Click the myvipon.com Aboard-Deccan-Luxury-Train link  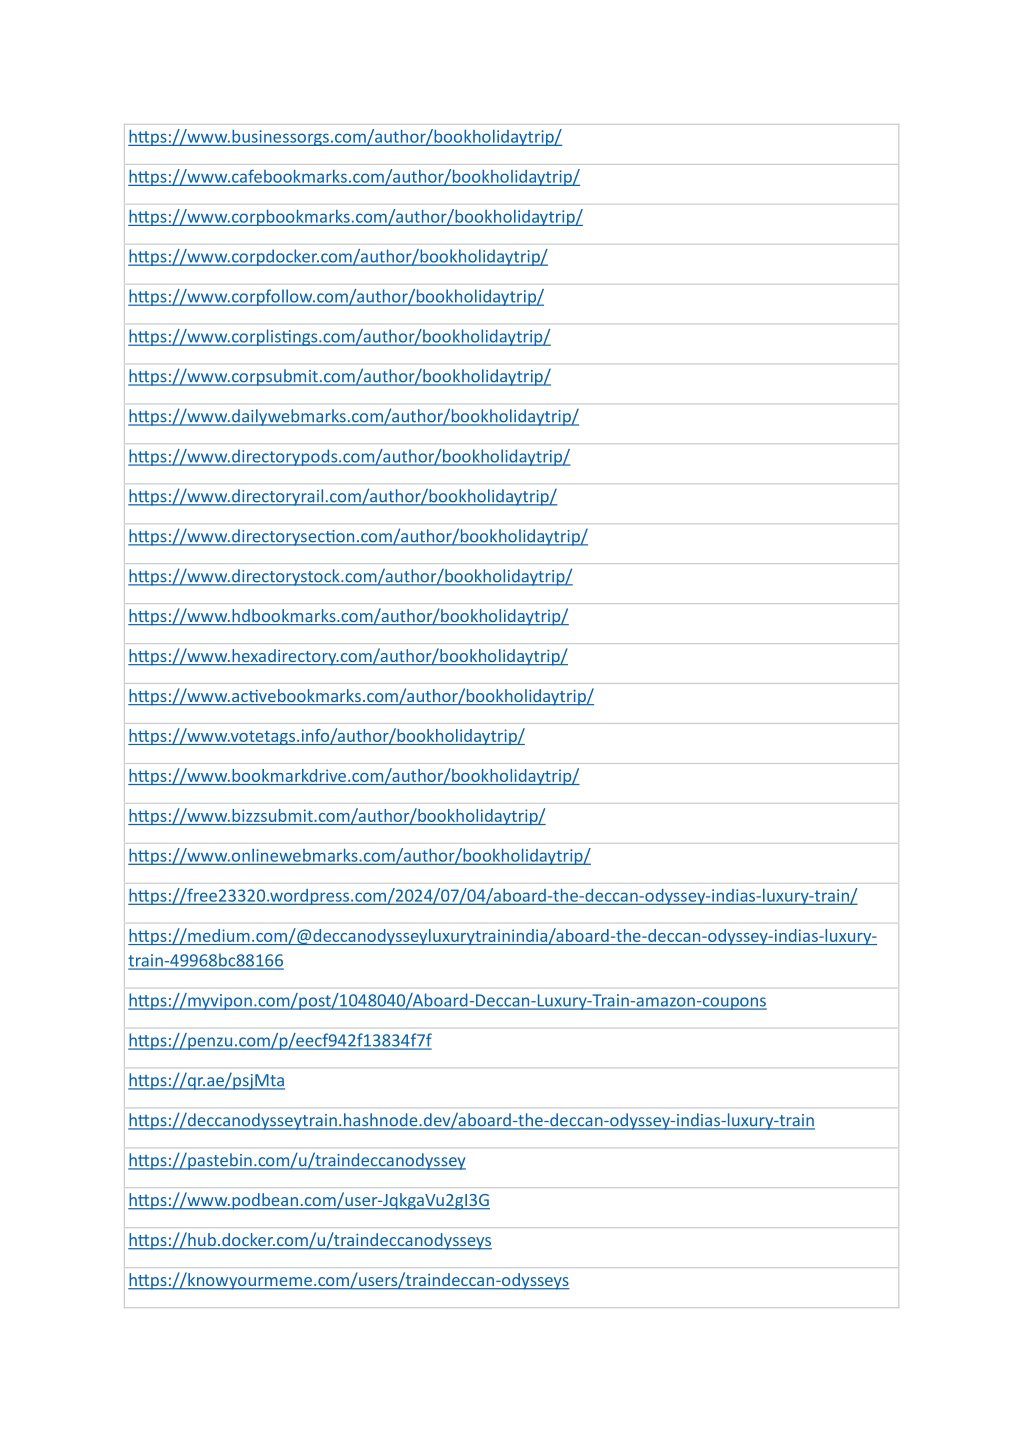coord(447,1001)
